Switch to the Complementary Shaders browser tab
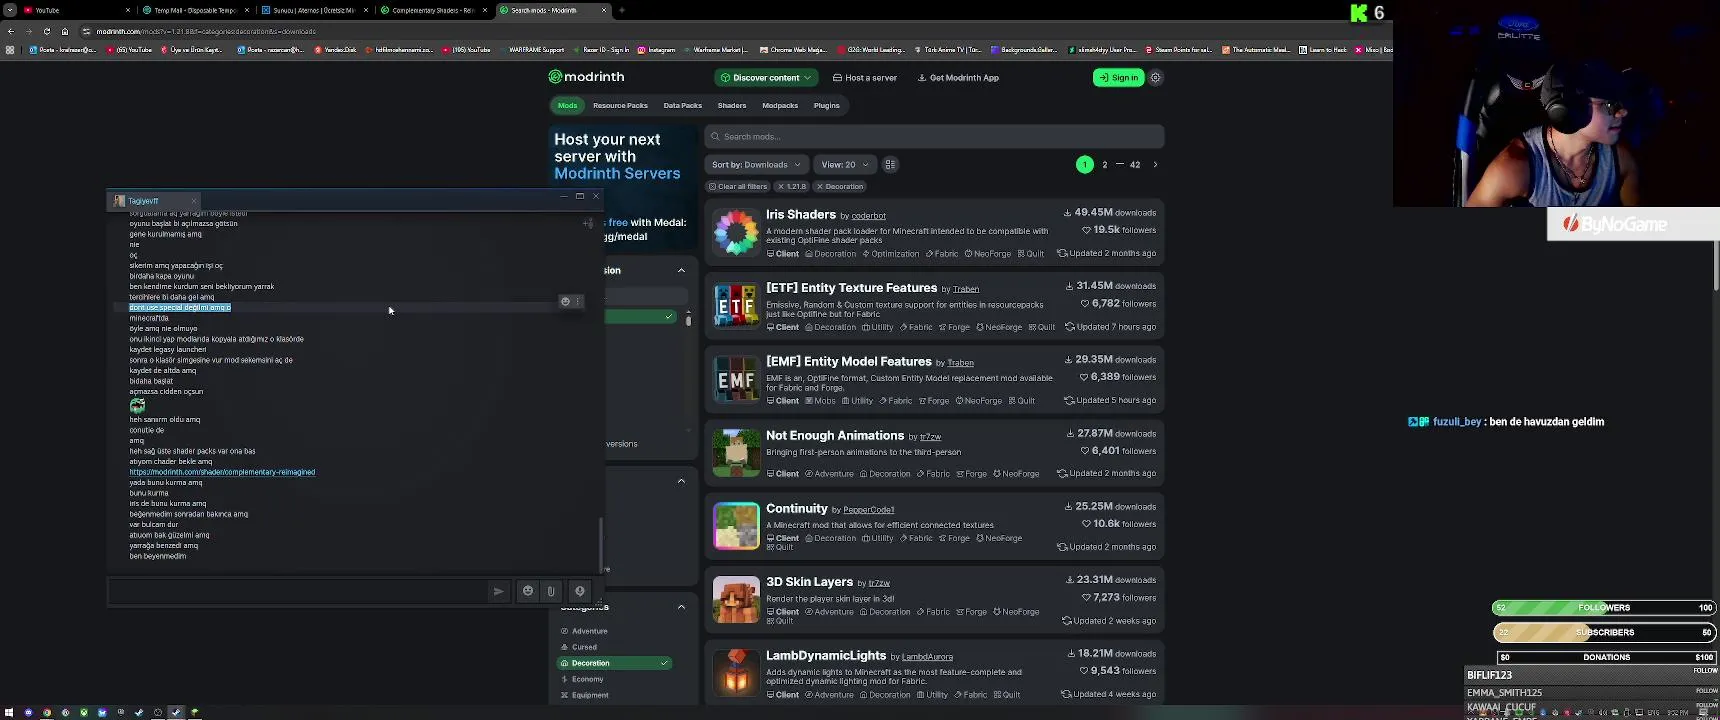Viewport: 1720px width, 720px height. tap(433, 10)
